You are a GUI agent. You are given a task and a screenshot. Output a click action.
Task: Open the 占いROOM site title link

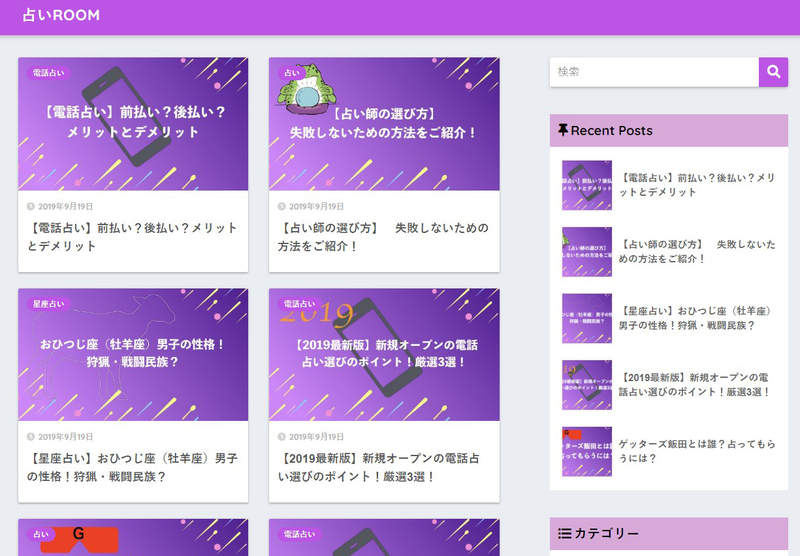pyautogui.click(x=61, y=16)
